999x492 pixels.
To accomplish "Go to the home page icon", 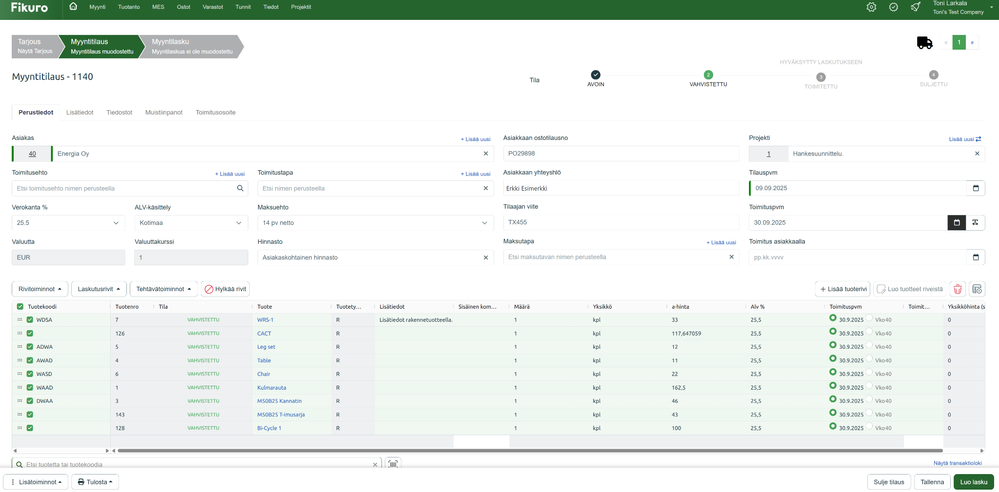I will 73,7.
